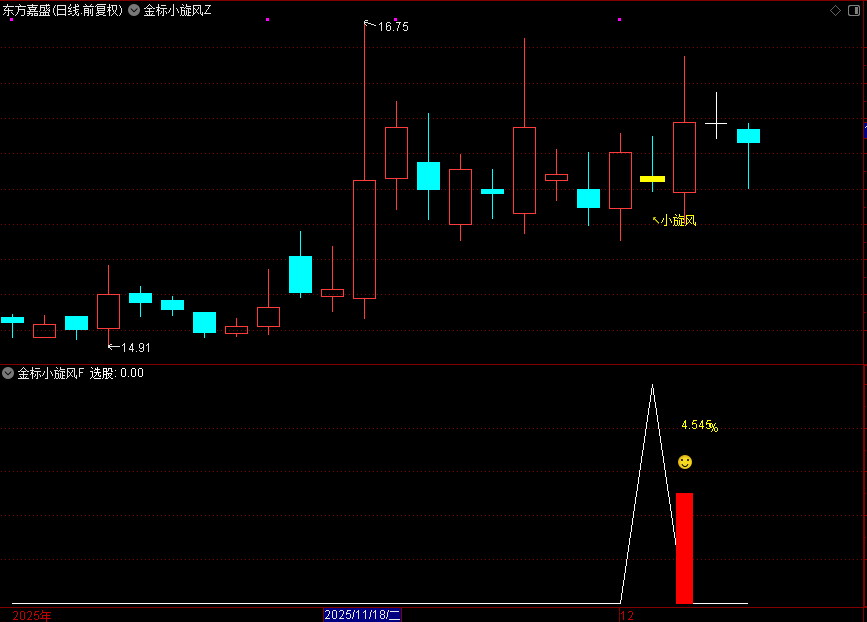Select the magenta marker dot above 16.75
867x622 pixels.
[x=396, y=20]
